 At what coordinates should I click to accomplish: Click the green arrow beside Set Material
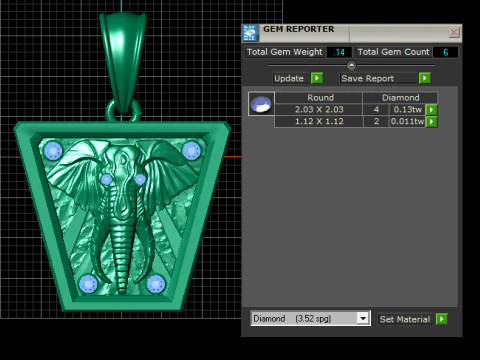click(x=442, y=319)
